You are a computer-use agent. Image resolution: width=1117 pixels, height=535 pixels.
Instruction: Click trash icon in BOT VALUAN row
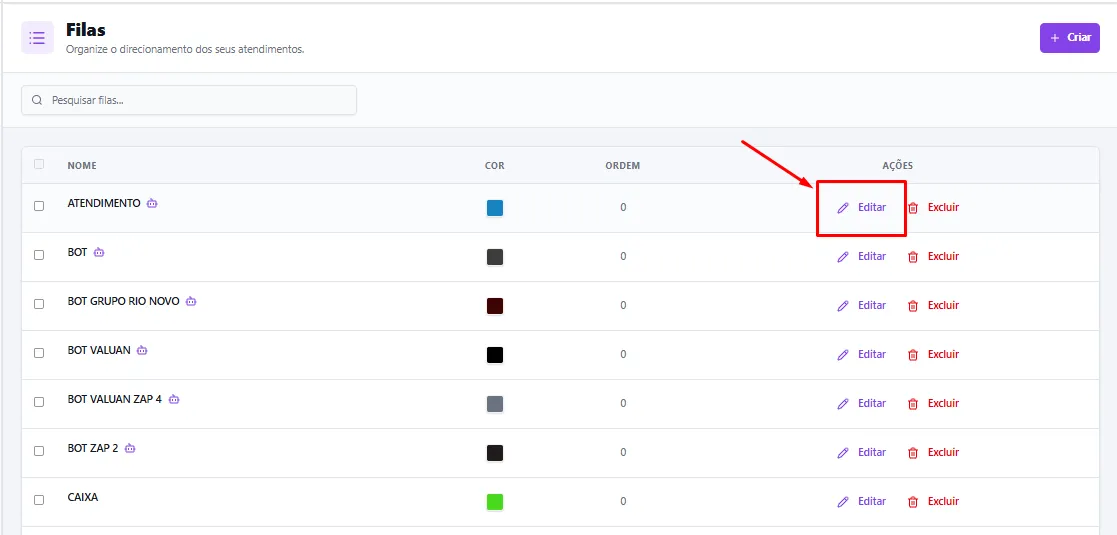[913, 355]
